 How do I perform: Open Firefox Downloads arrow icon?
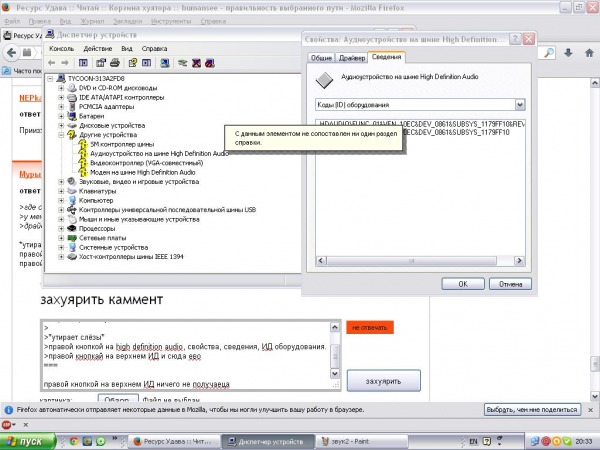(x=568, y=52)
